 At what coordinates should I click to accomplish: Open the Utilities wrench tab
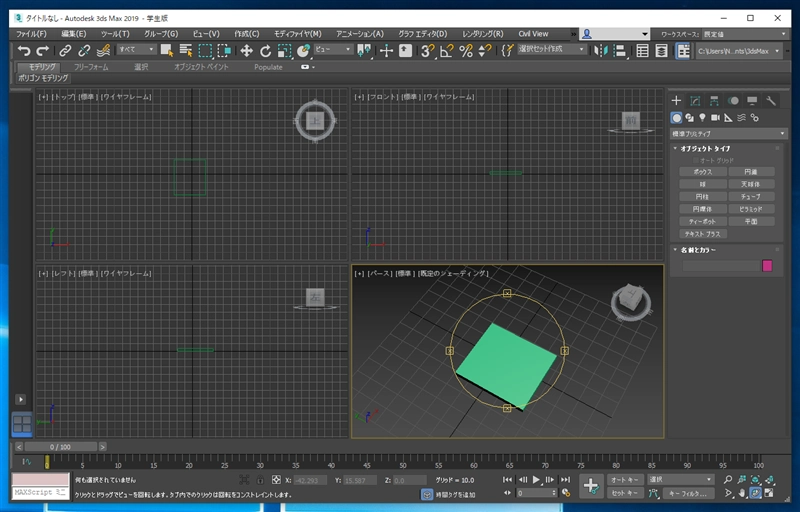771,100
